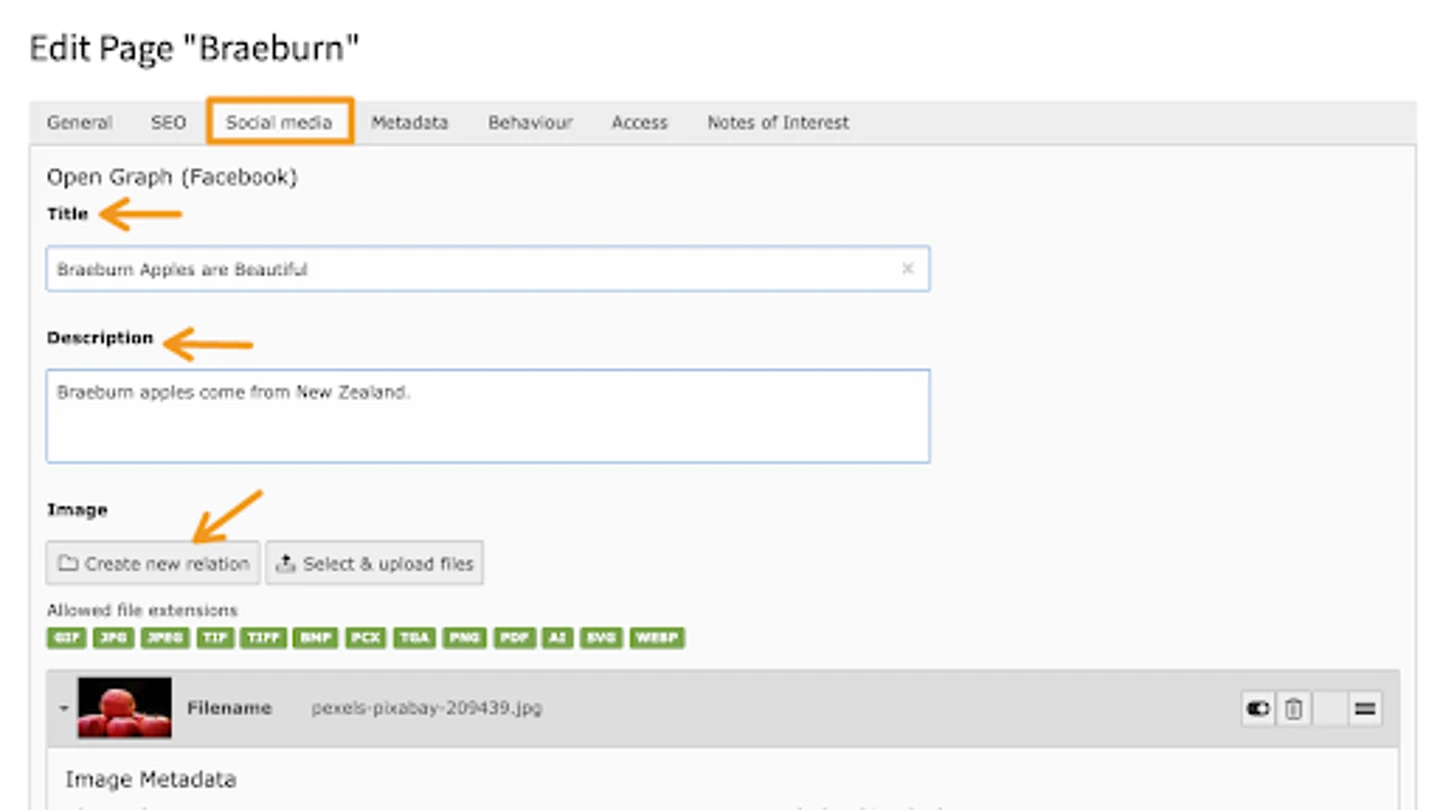Viewport: 1440px width, 810px height.
Task: Open the Social media tab
Action: pyautogui.click(x=279, y=122)
